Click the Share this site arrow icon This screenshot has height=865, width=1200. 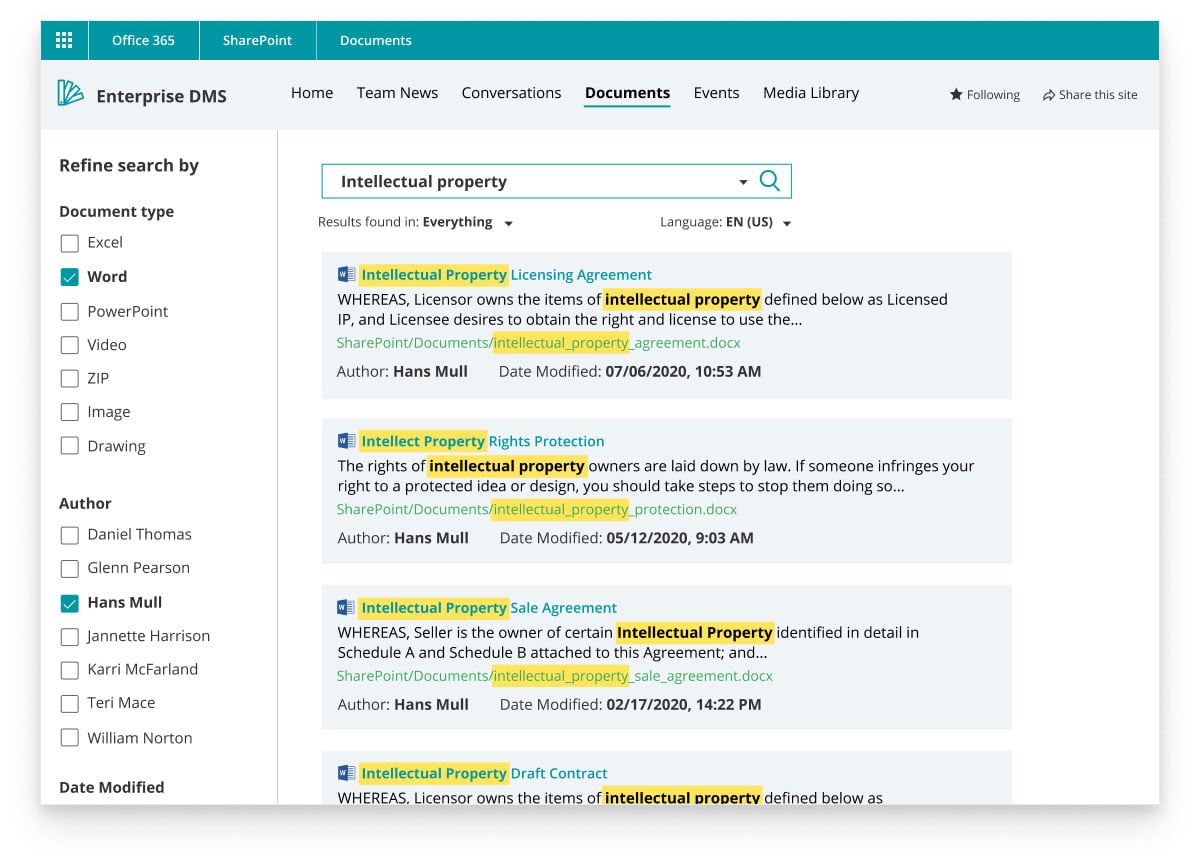[x=1048, y=95]
